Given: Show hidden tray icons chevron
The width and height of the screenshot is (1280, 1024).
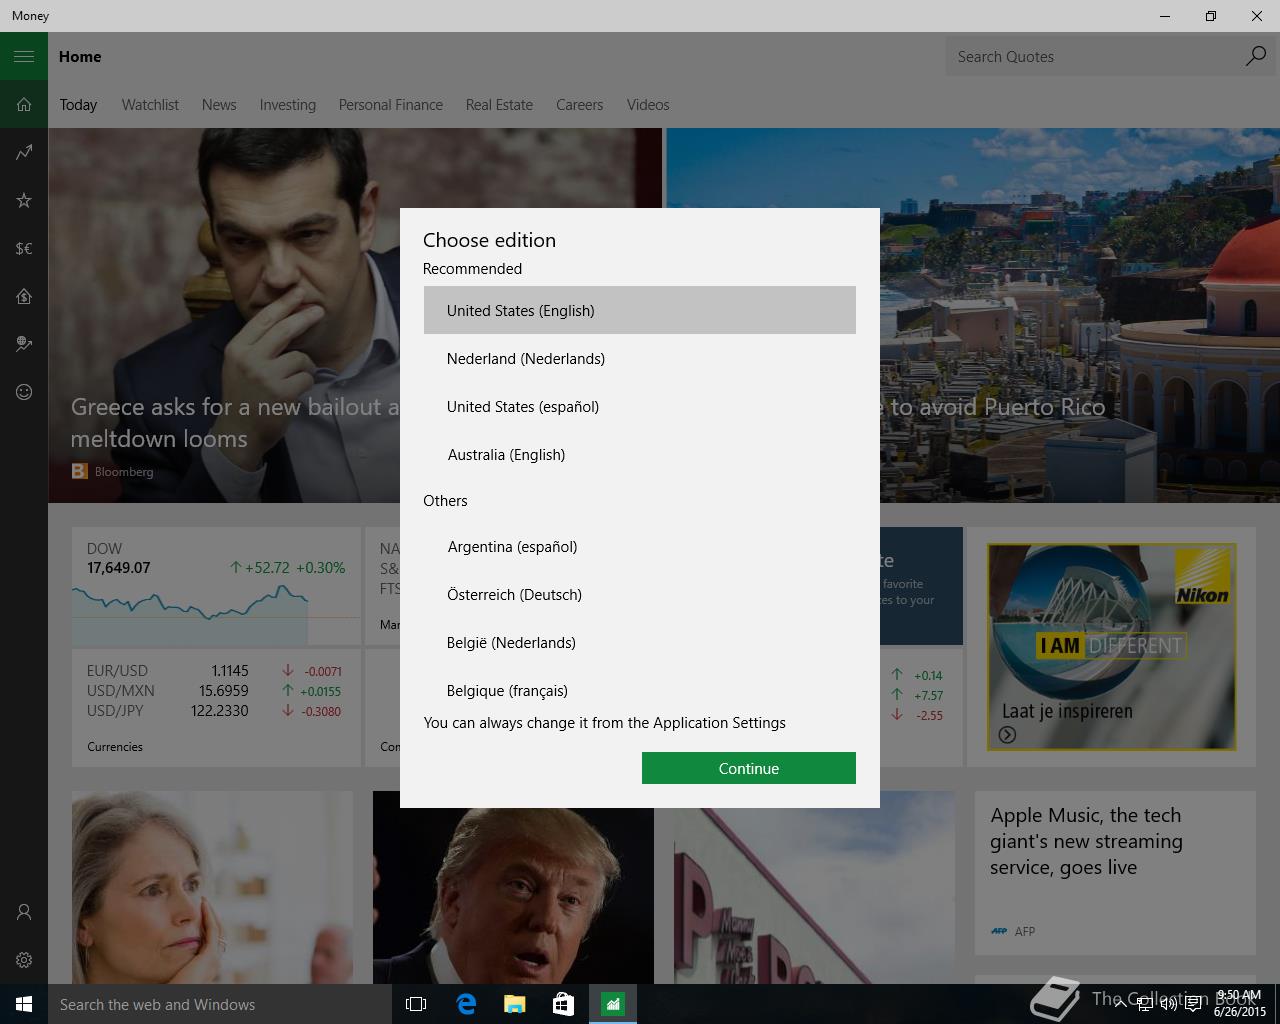Looking at the screenshot, I should 1120,1005.
